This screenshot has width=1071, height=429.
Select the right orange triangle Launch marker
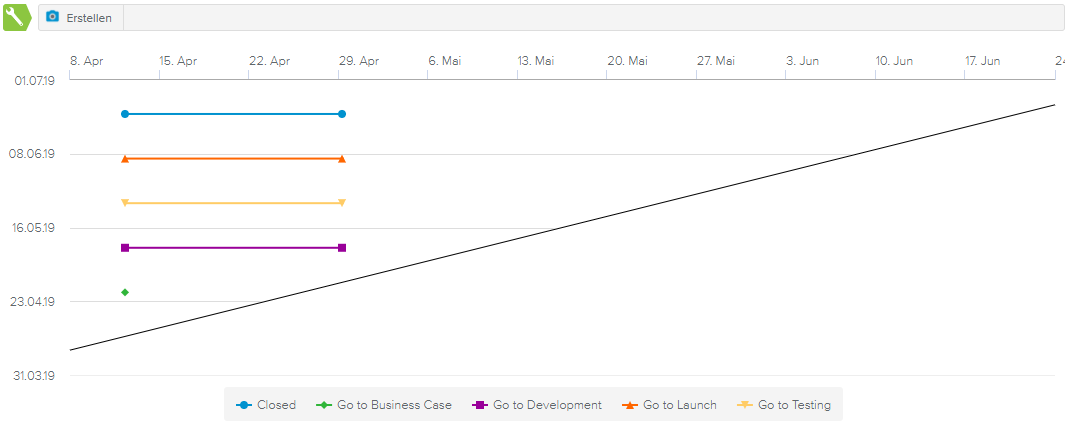coord(342,159)
